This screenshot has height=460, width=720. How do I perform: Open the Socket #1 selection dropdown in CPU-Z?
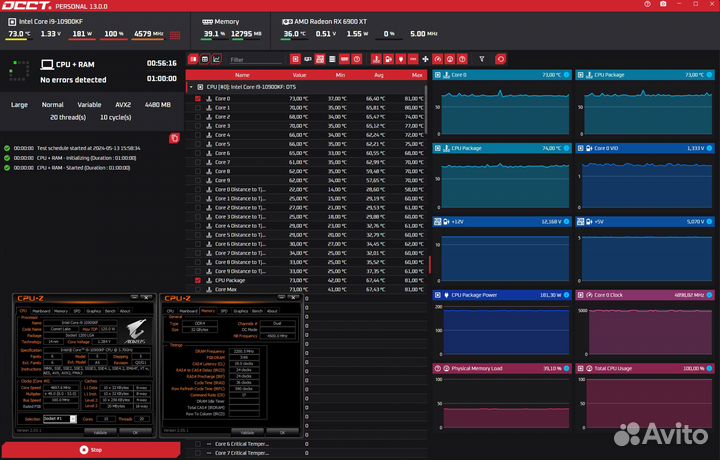tap(72, 418)
